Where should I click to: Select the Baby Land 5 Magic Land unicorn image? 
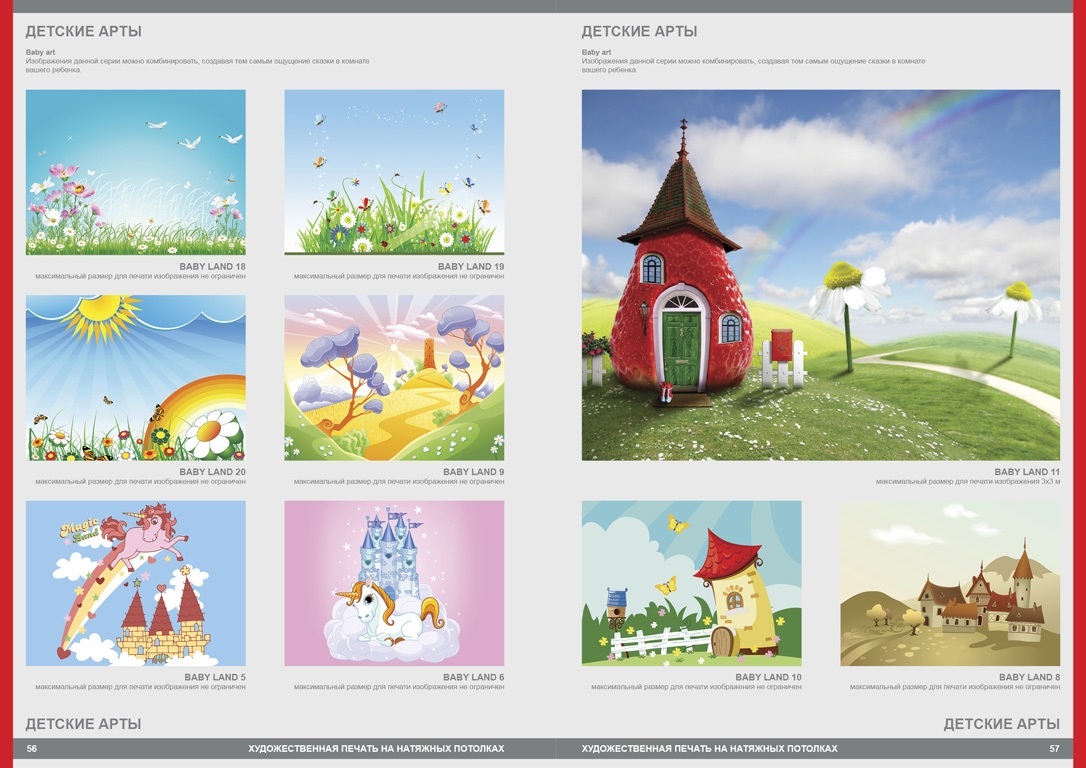[x=135, y=583]
